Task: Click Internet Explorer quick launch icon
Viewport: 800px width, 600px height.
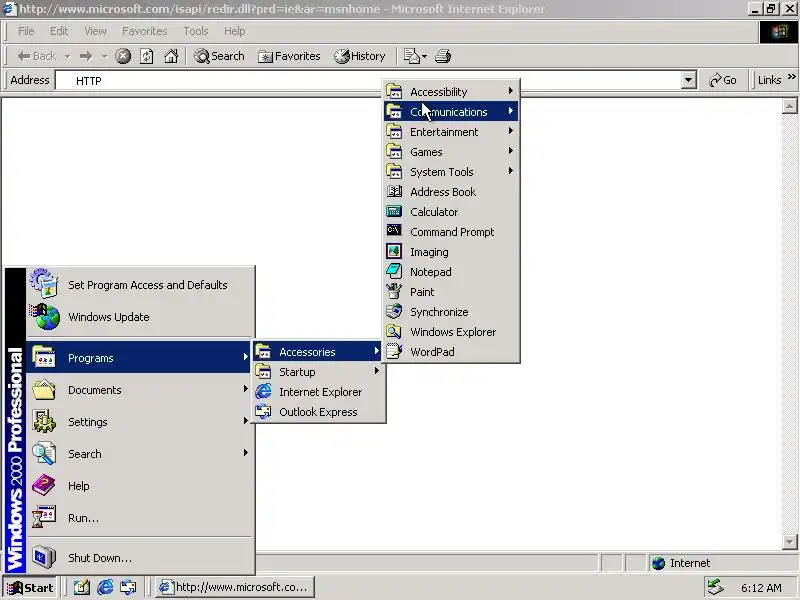Action: coord(105,587)
